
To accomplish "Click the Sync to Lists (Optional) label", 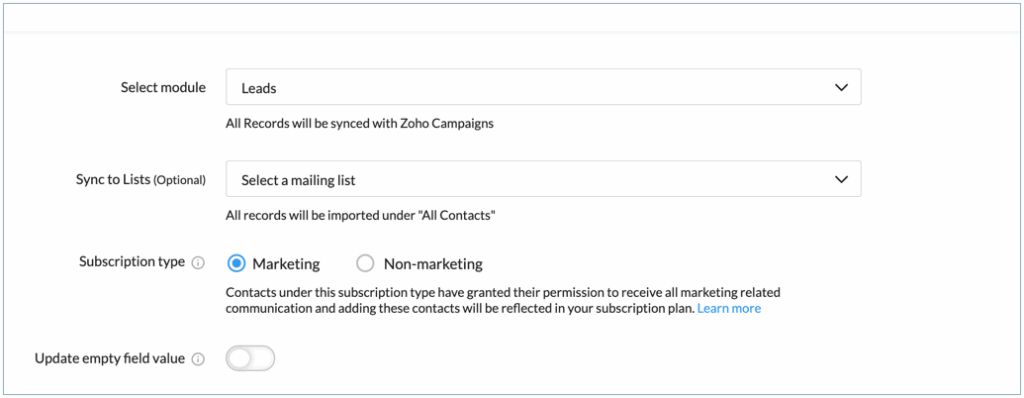I will [x=141, y=180].
